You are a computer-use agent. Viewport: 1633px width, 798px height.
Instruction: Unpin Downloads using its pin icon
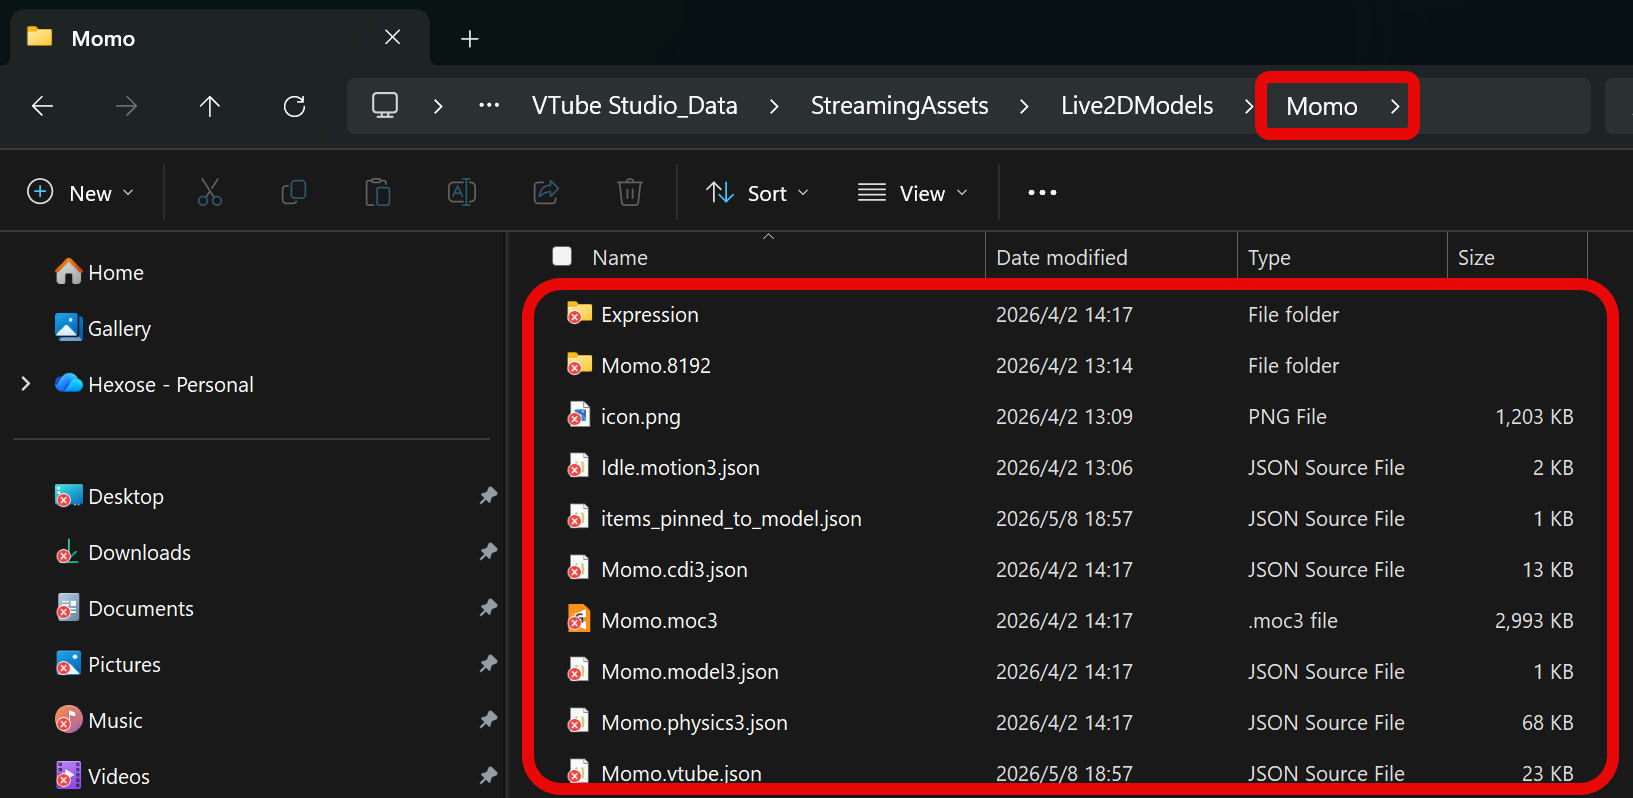488,552
